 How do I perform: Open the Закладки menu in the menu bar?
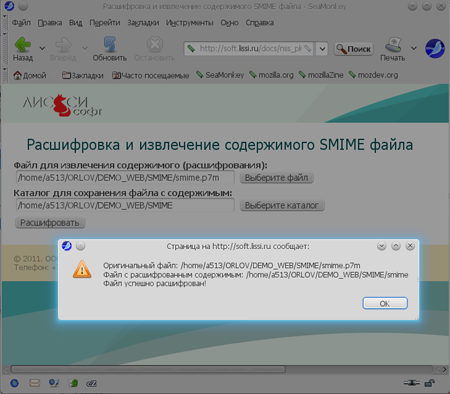pyautogui.click(x=143, y=23)
